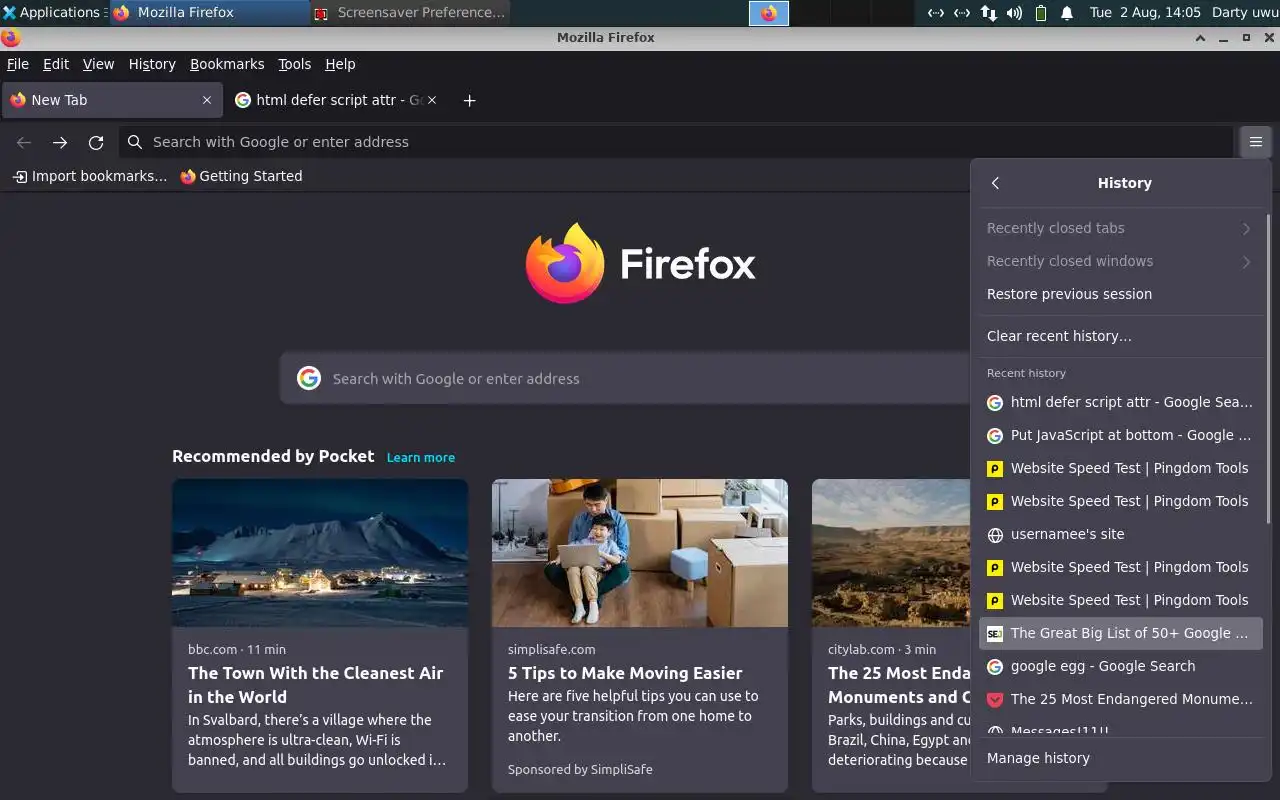This screenshot has width=1280, height=800.
Task: Open the Help menu
Action: tap(340, 64)
